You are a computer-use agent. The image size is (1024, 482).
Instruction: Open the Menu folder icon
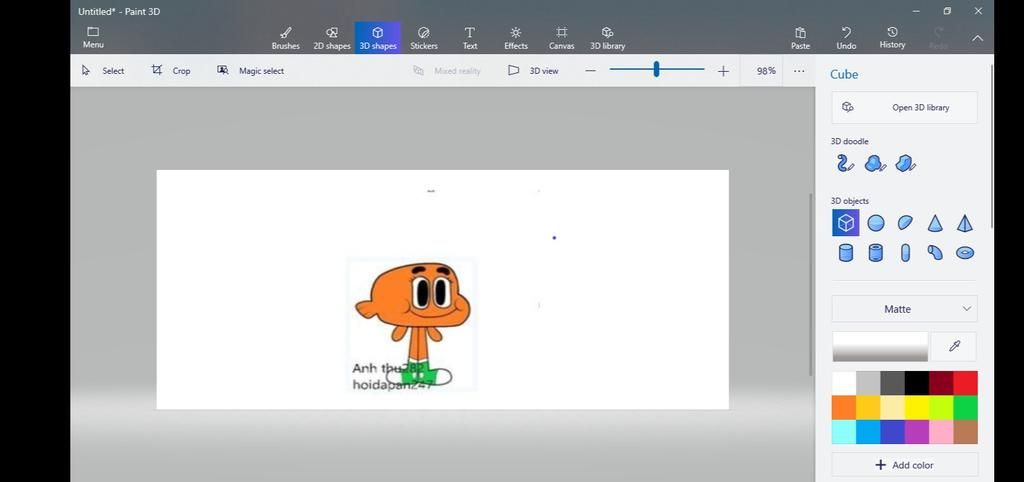coord(93,37)
